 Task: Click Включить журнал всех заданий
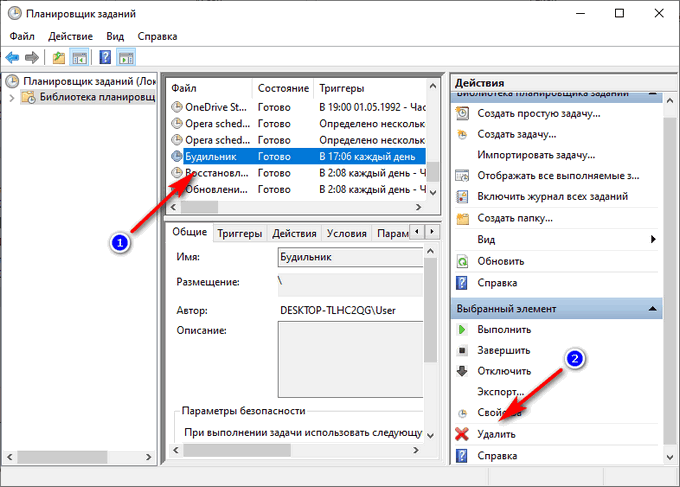tap(552, 197)
